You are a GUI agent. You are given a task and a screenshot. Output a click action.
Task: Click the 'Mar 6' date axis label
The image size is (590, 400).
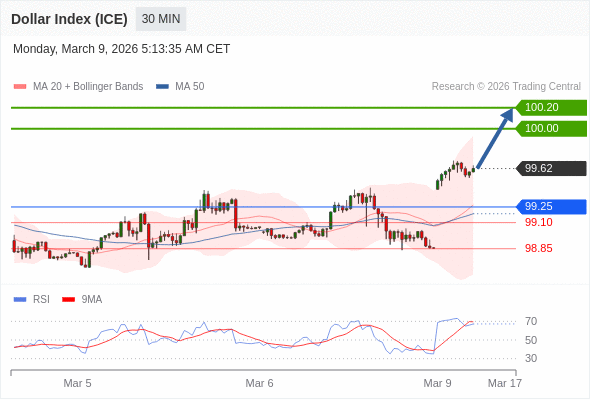click(x=259, y=383)
